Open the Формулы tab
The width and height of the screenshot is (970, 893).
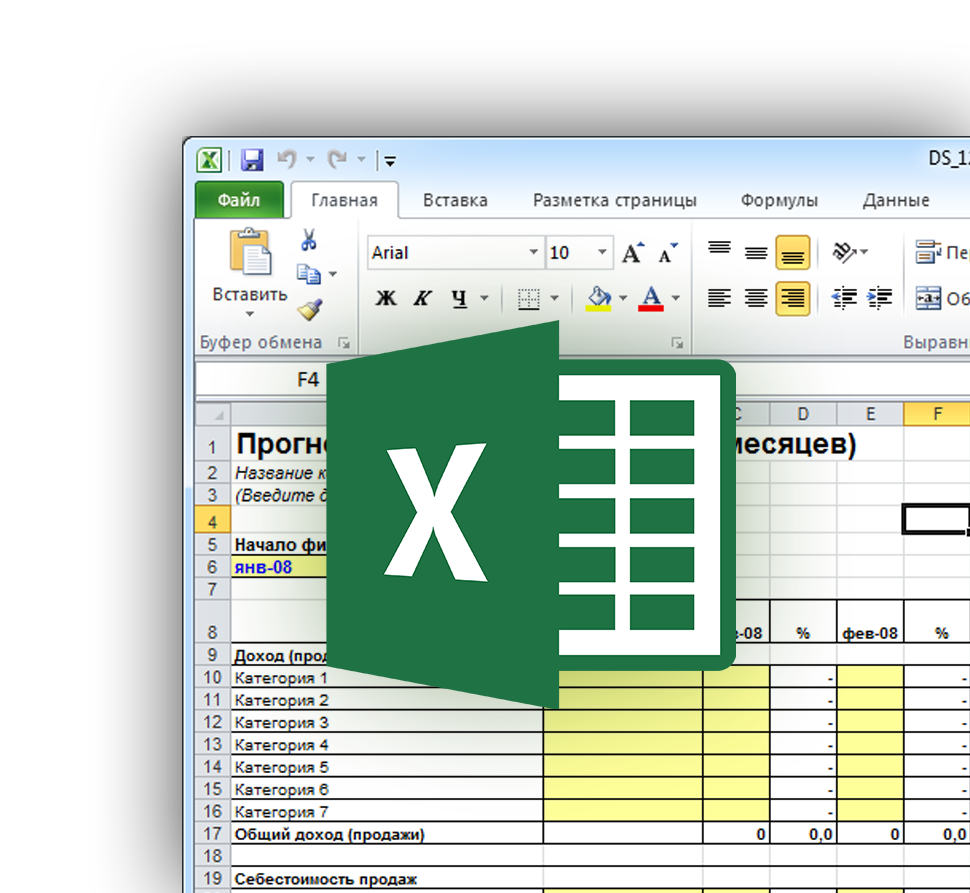[x=779, y=200]
